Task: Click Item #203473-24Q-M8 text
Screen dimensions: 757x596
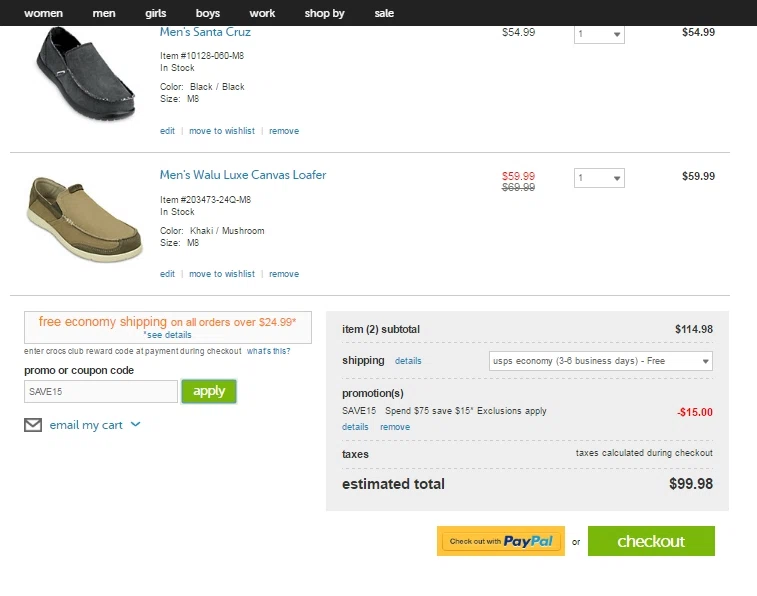Action: click(205, 200)
